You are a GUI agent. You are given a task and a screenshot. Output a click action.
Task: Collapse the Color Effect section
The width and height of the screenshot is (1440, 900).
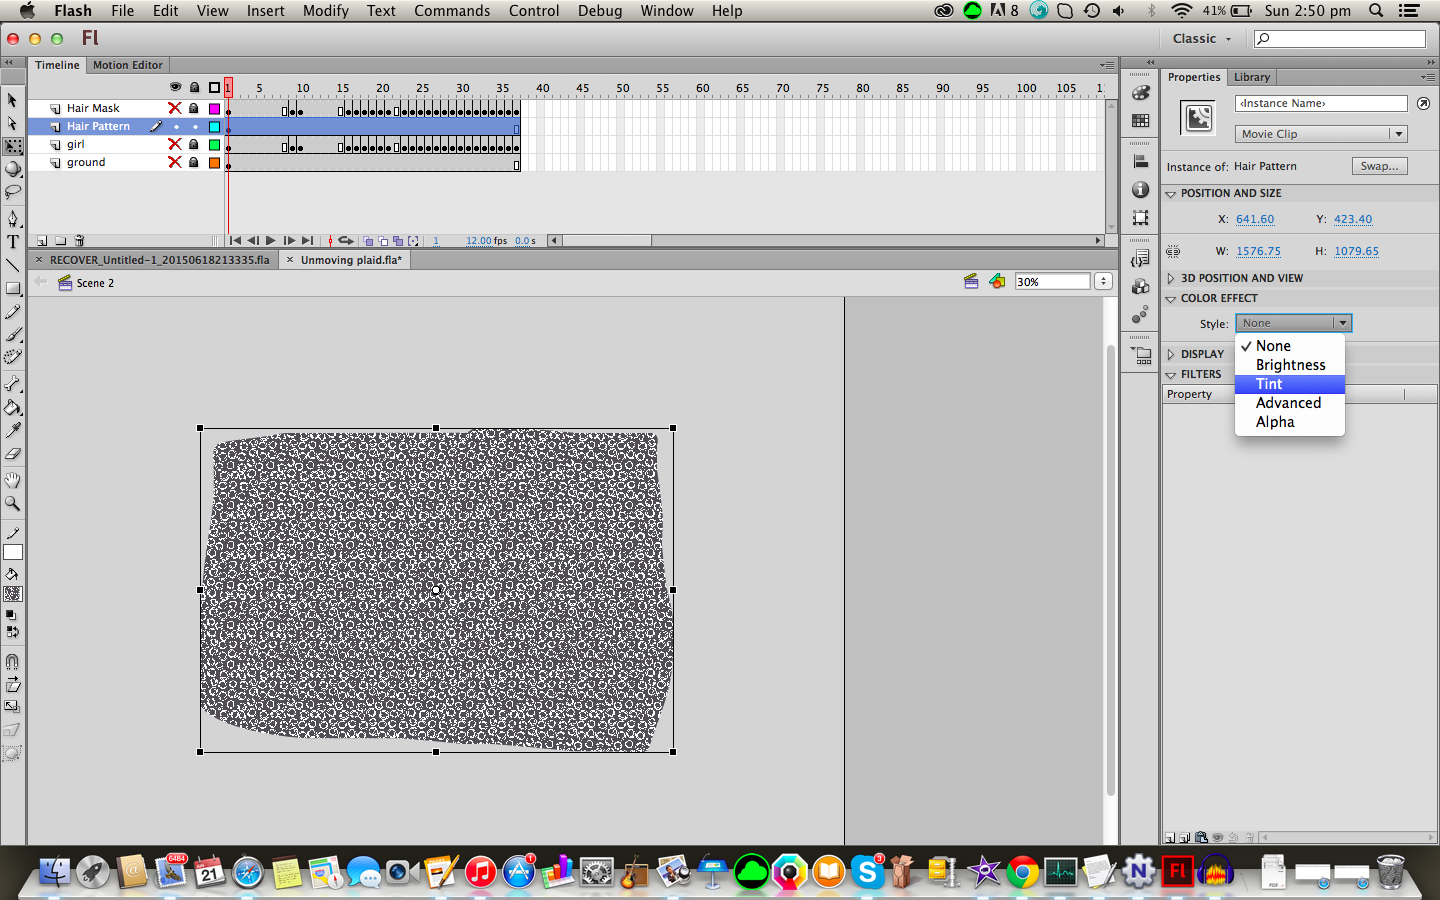point(1171,299)
